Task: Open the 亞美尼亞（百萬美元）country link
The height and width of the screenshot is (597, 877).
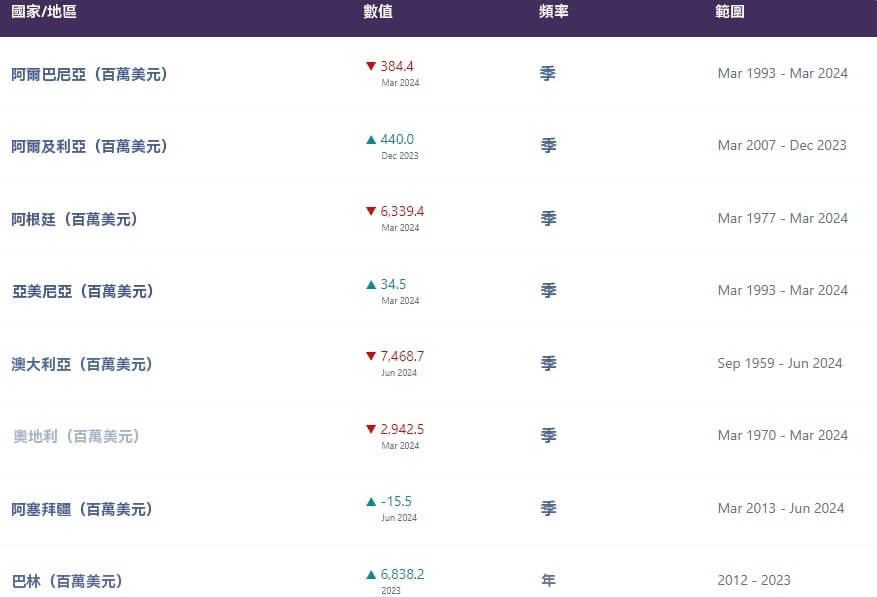Action: coord(83,291)
